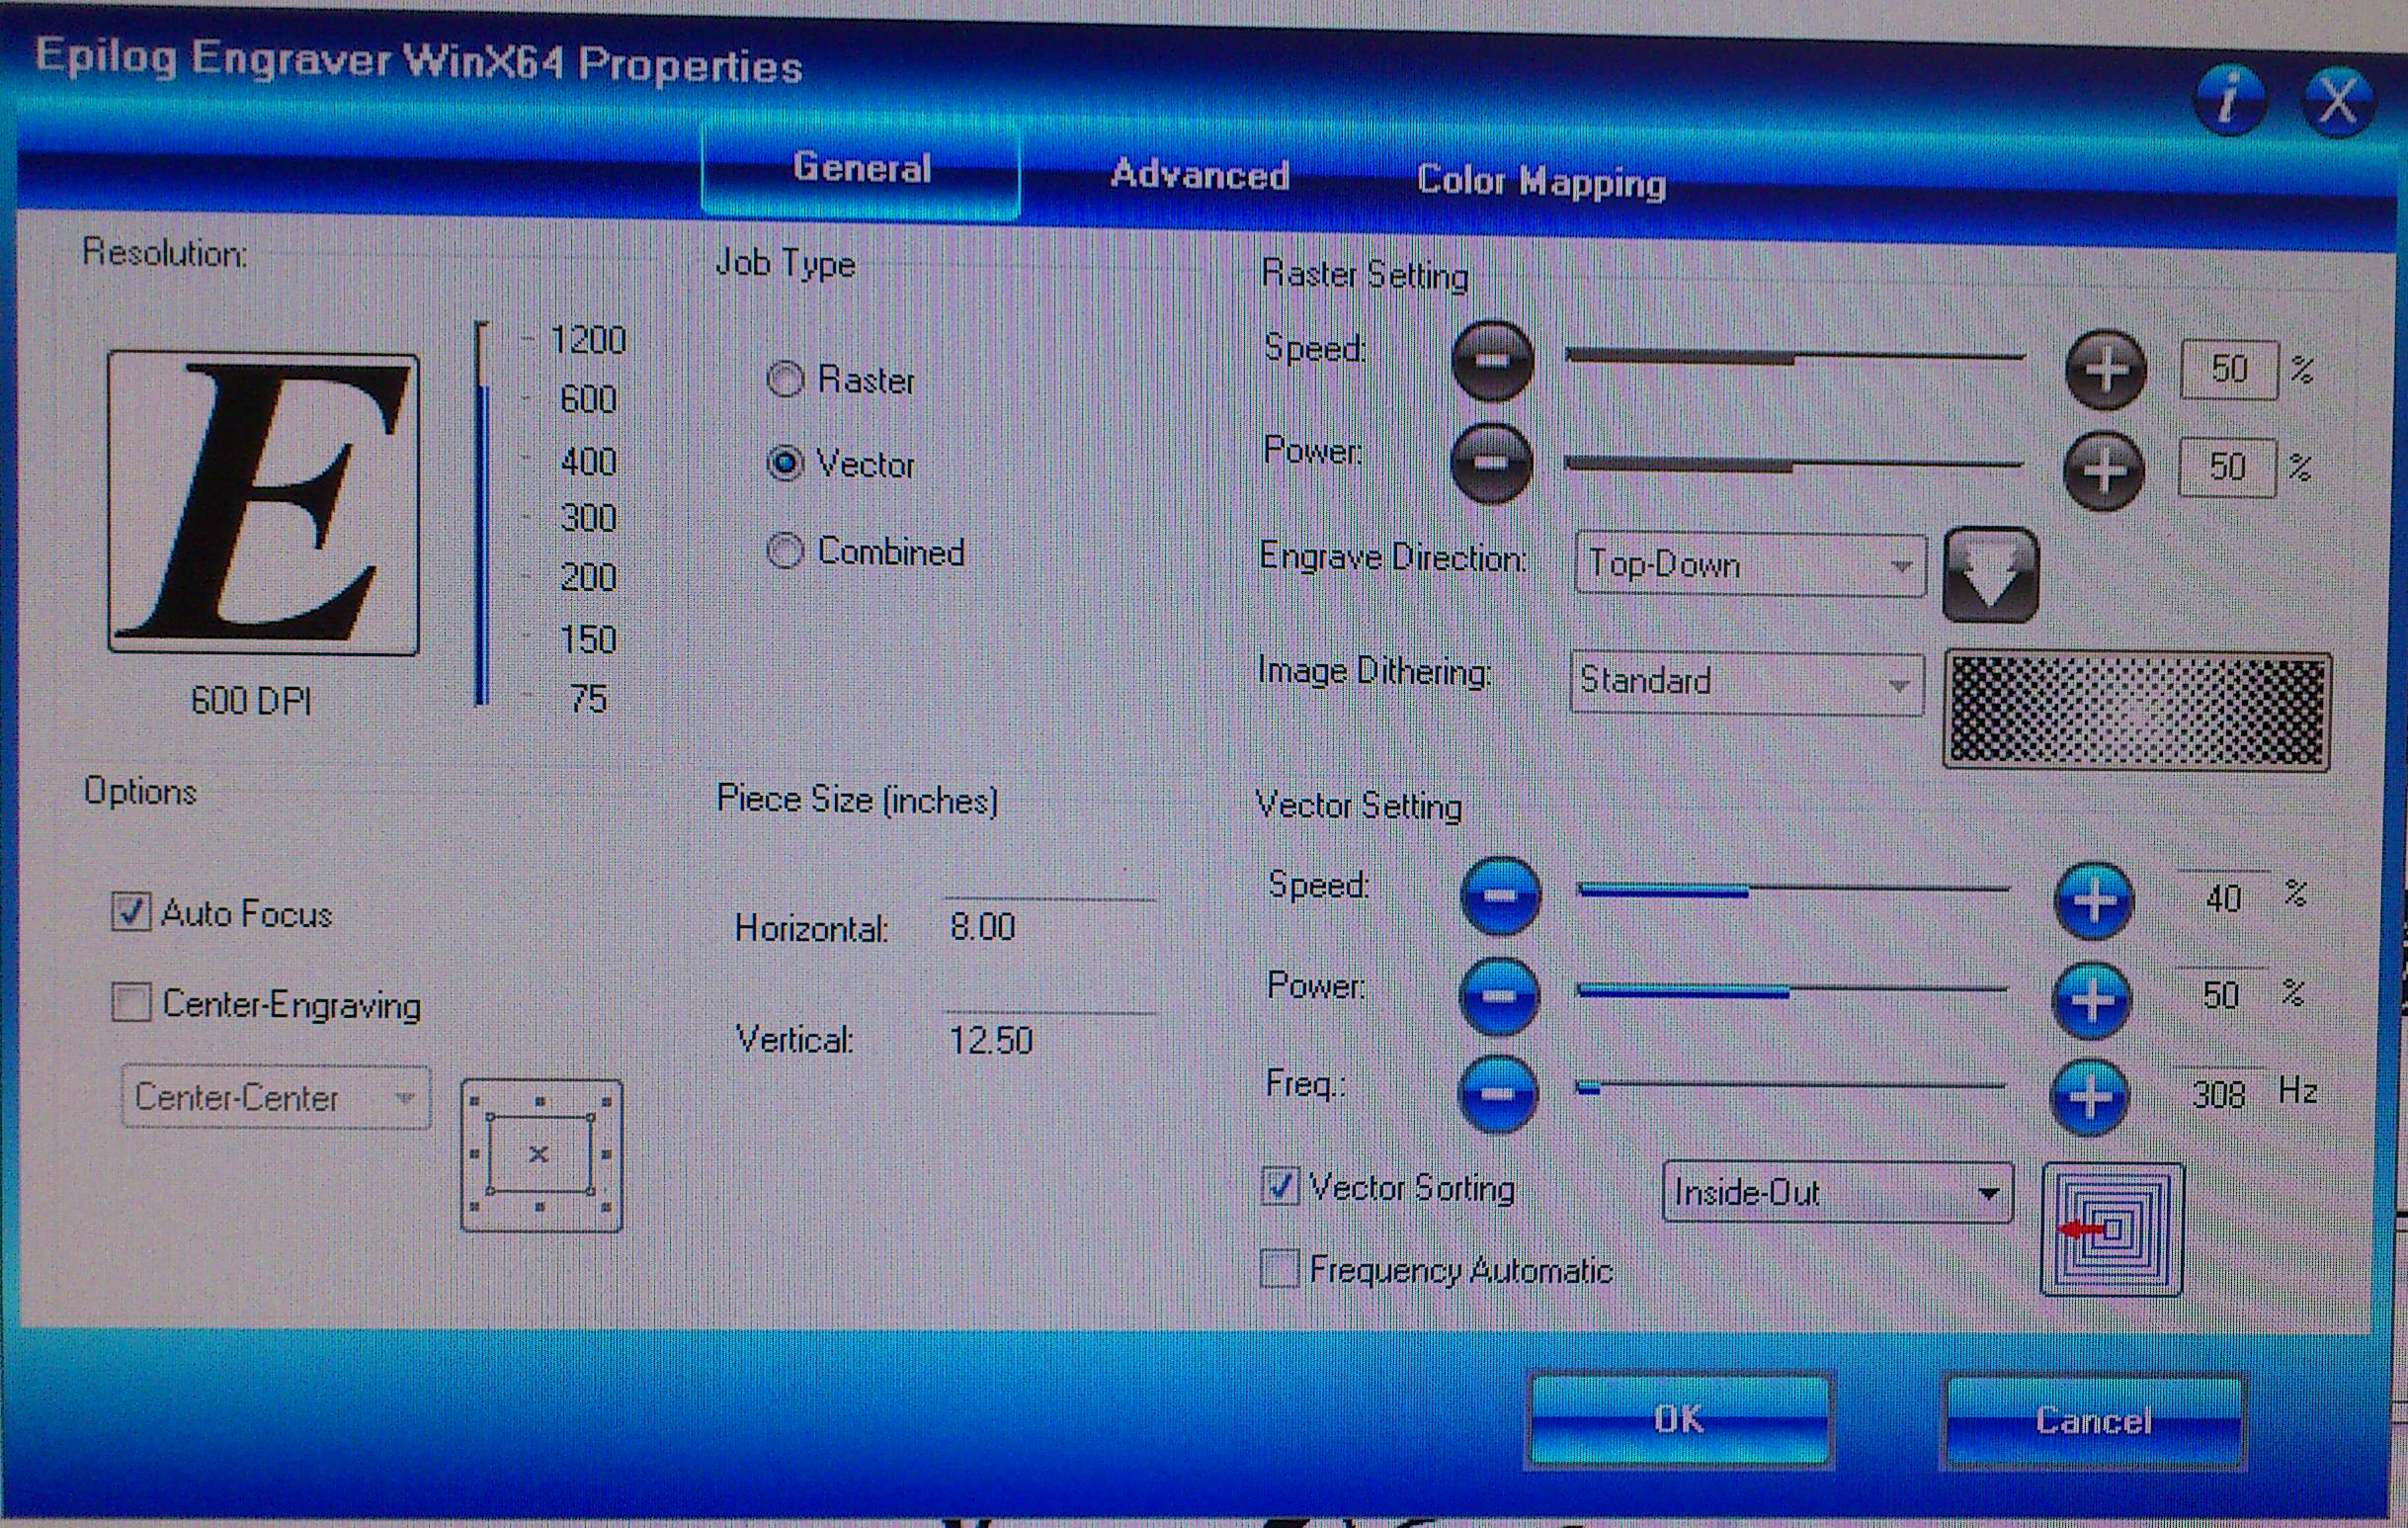Screen dimensions: 2408x1528
Task: Switch to the Advanced tab
Action: [x=1199, y=175]
